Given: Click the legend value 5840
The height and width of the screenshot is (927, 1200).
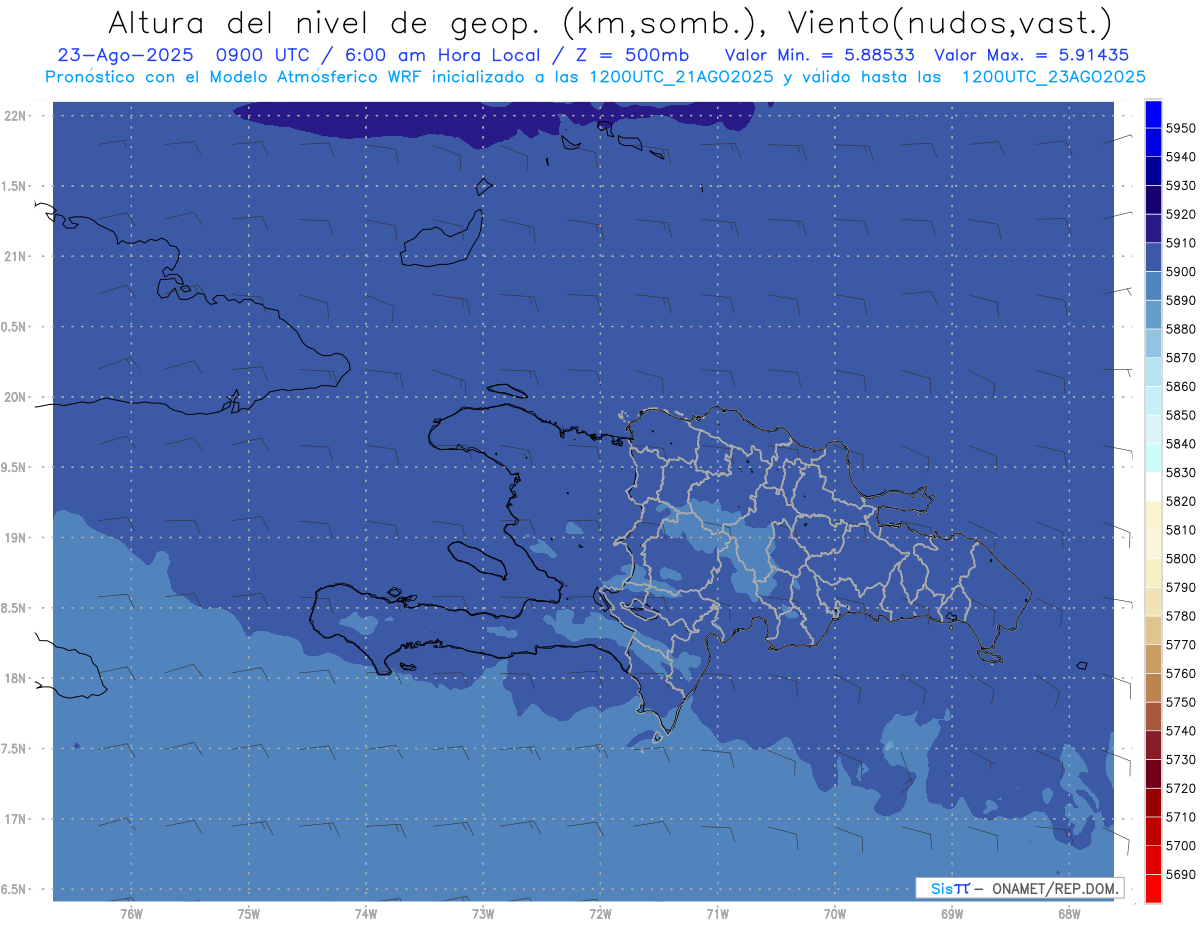Looking at the screenshot, I should 1180,443.
